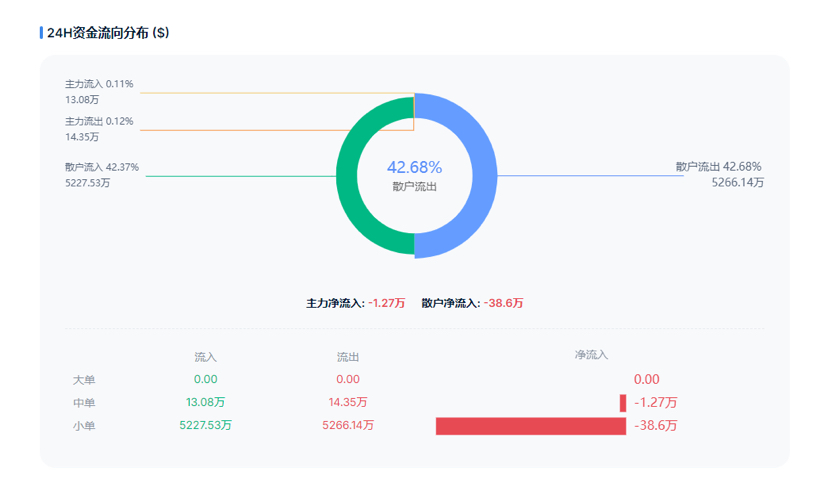
Task: Click the small red 中单 net inflow bar
Action: coord(623,403)
